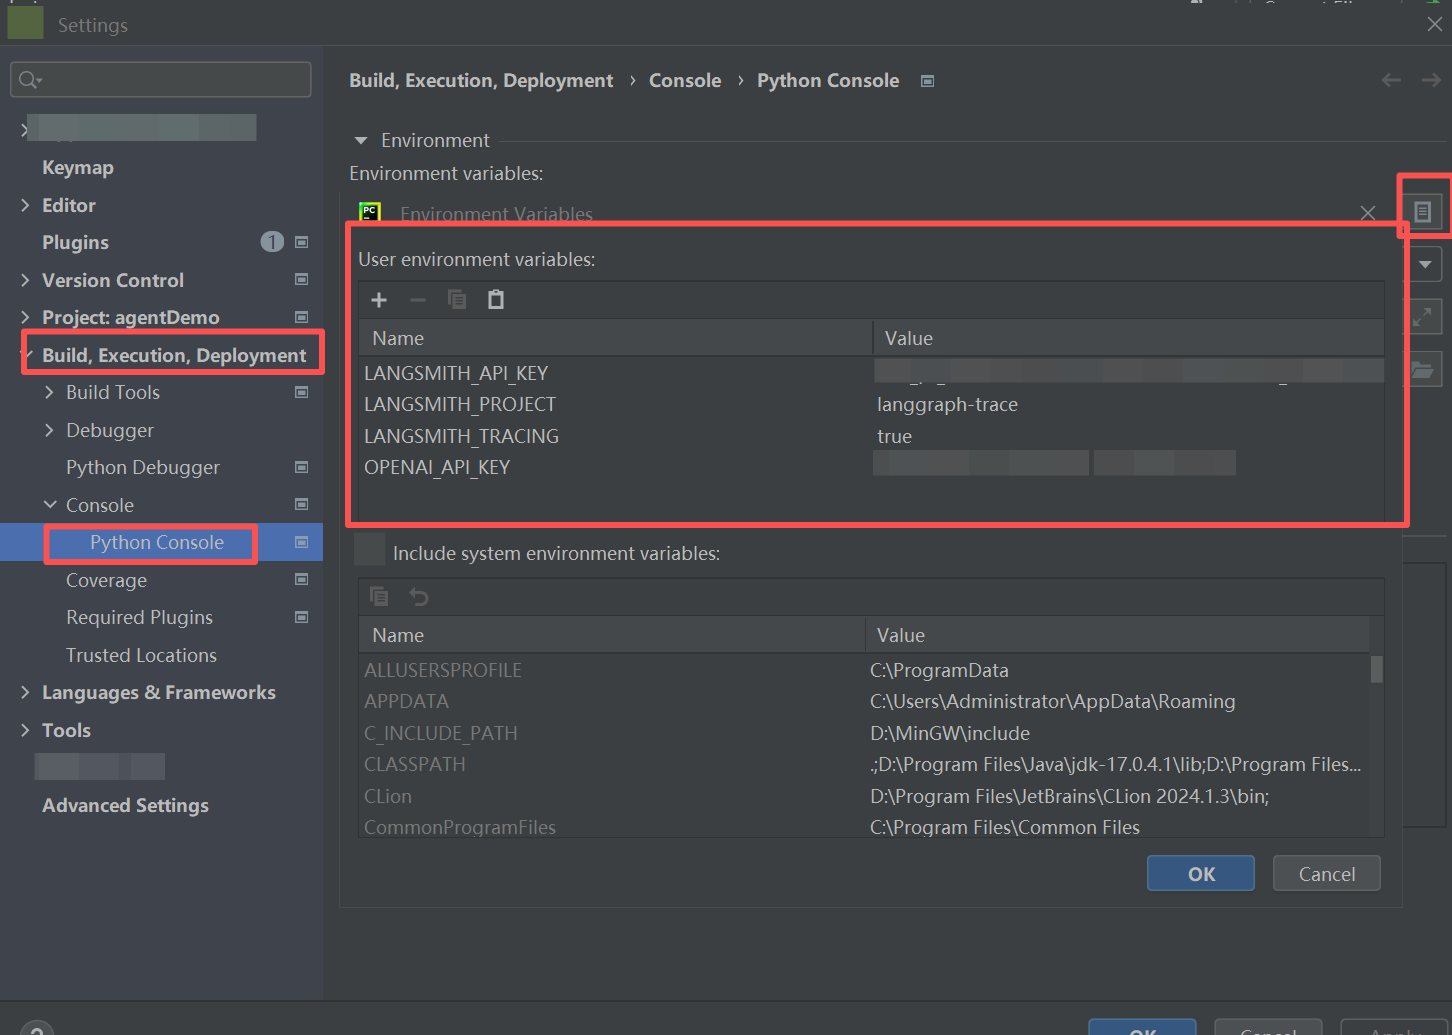This screenshot has height=1035, width=1452.
Task: Select the LANGSMITH_PROJECT variable name
Action: click(460, 404)
